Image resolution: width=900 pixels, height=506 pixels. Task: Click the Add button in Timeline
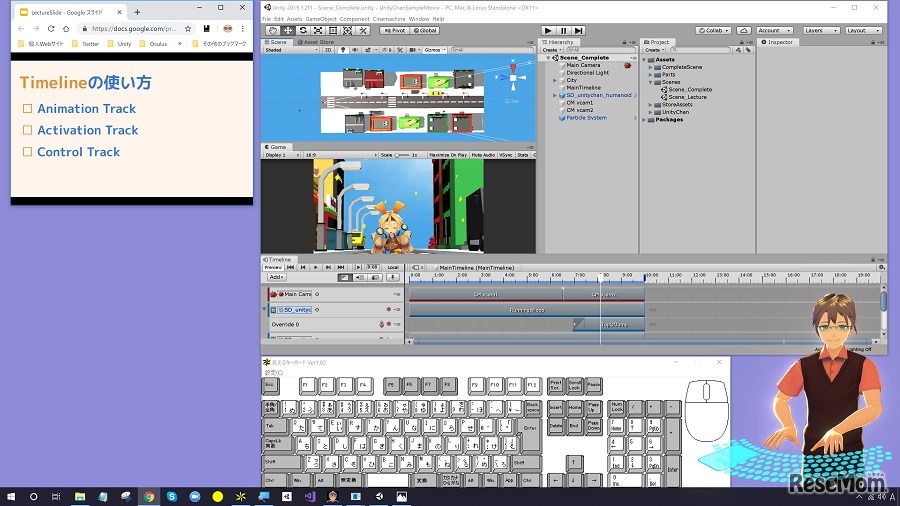[x=277, y=277]
